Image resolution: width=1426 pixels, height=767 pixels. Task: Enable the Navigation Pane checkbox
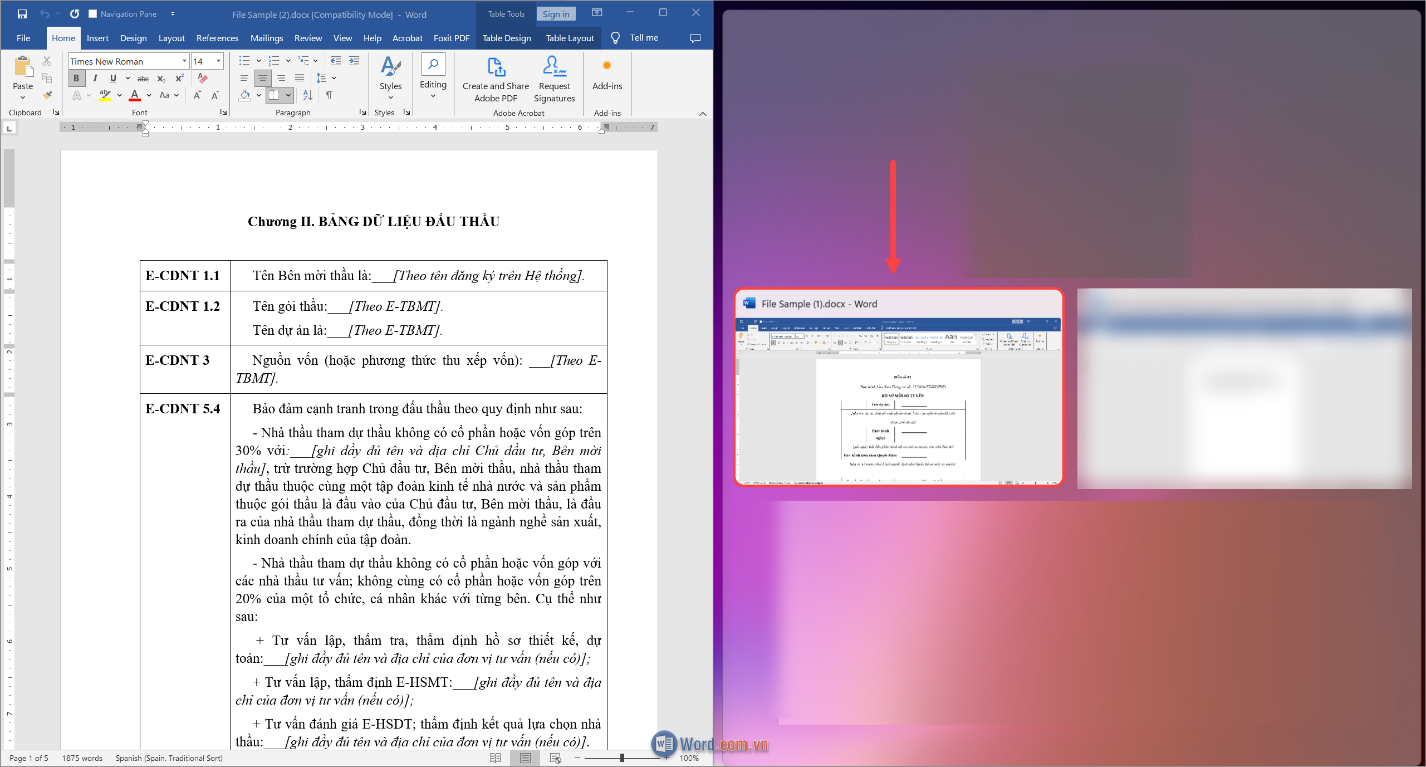coord(93,14)
